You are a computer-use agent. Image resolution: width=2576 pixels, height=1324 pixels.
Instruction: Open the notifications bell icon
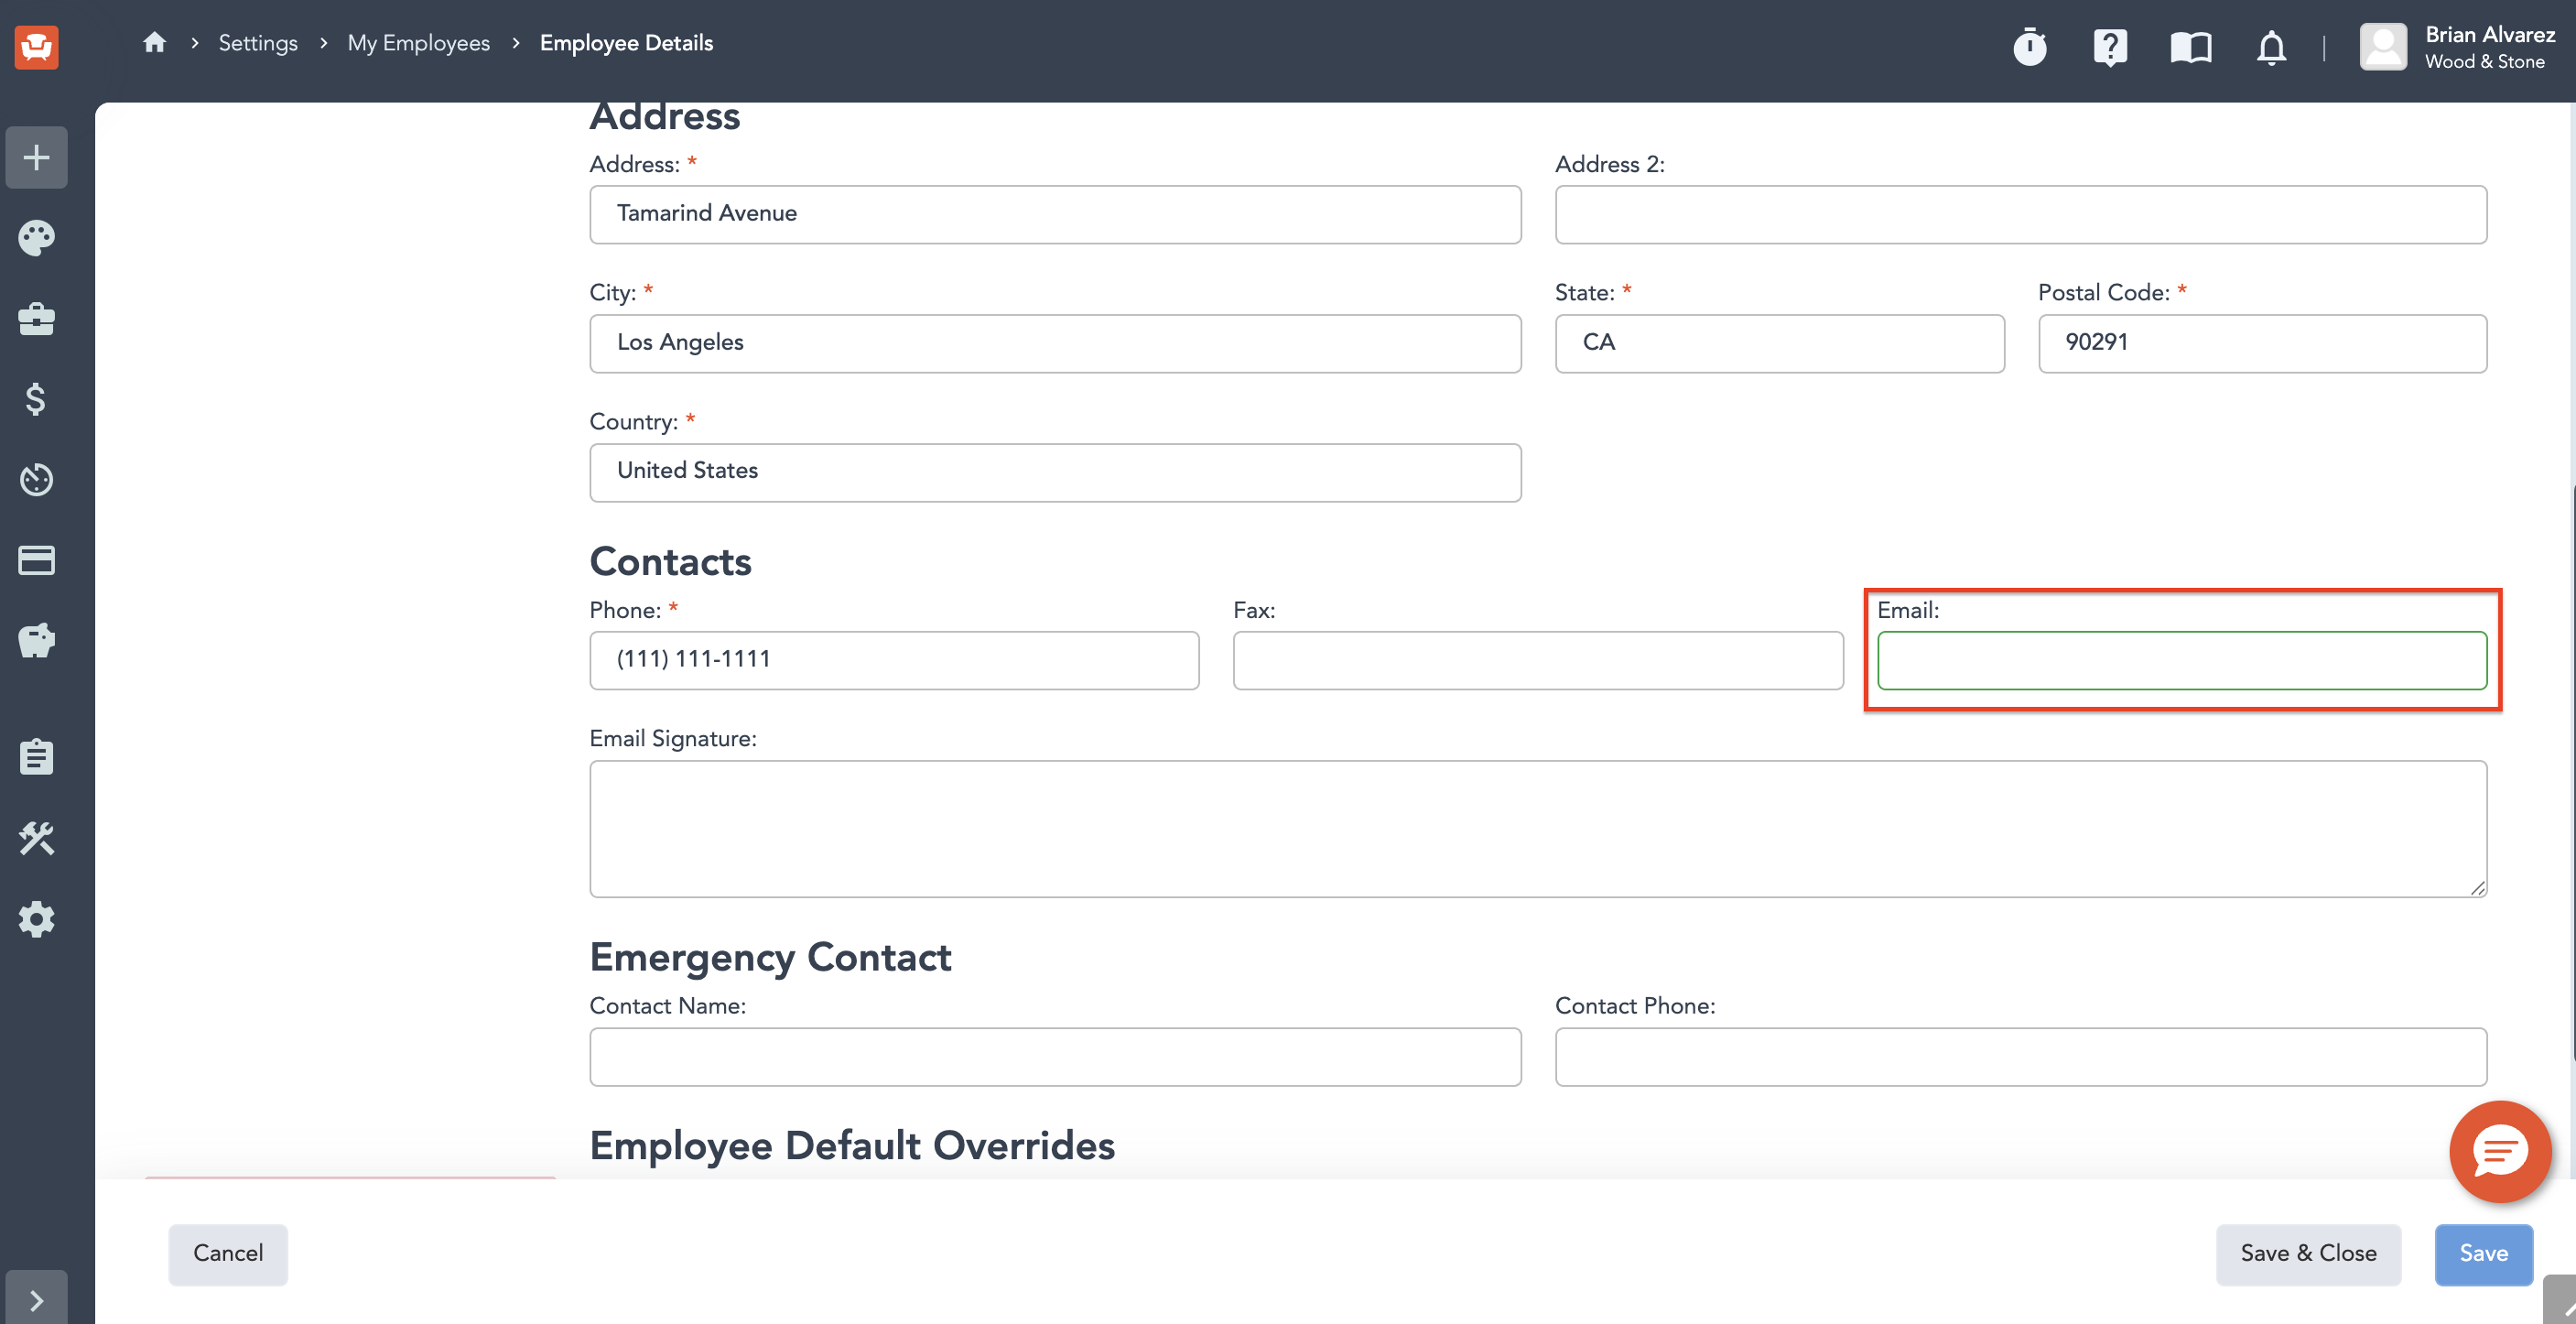pyautogui.click(x=2272, y=47)
